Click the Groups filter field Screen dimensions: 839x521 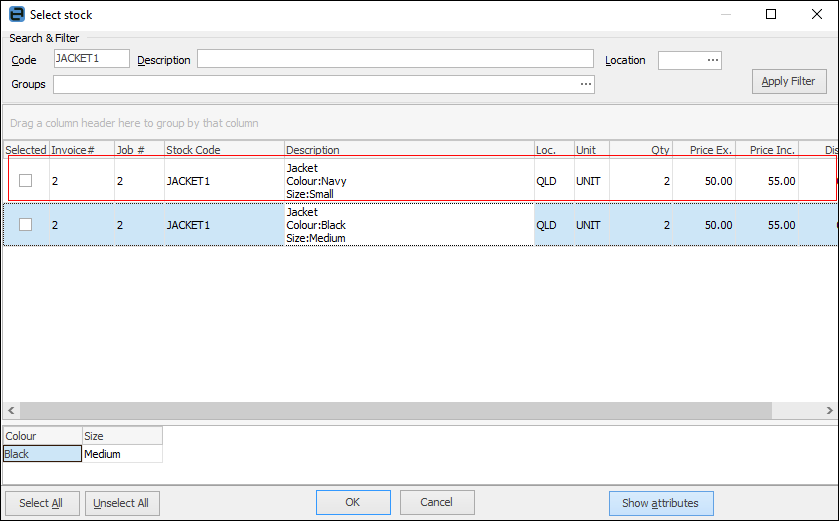[324, 84]
